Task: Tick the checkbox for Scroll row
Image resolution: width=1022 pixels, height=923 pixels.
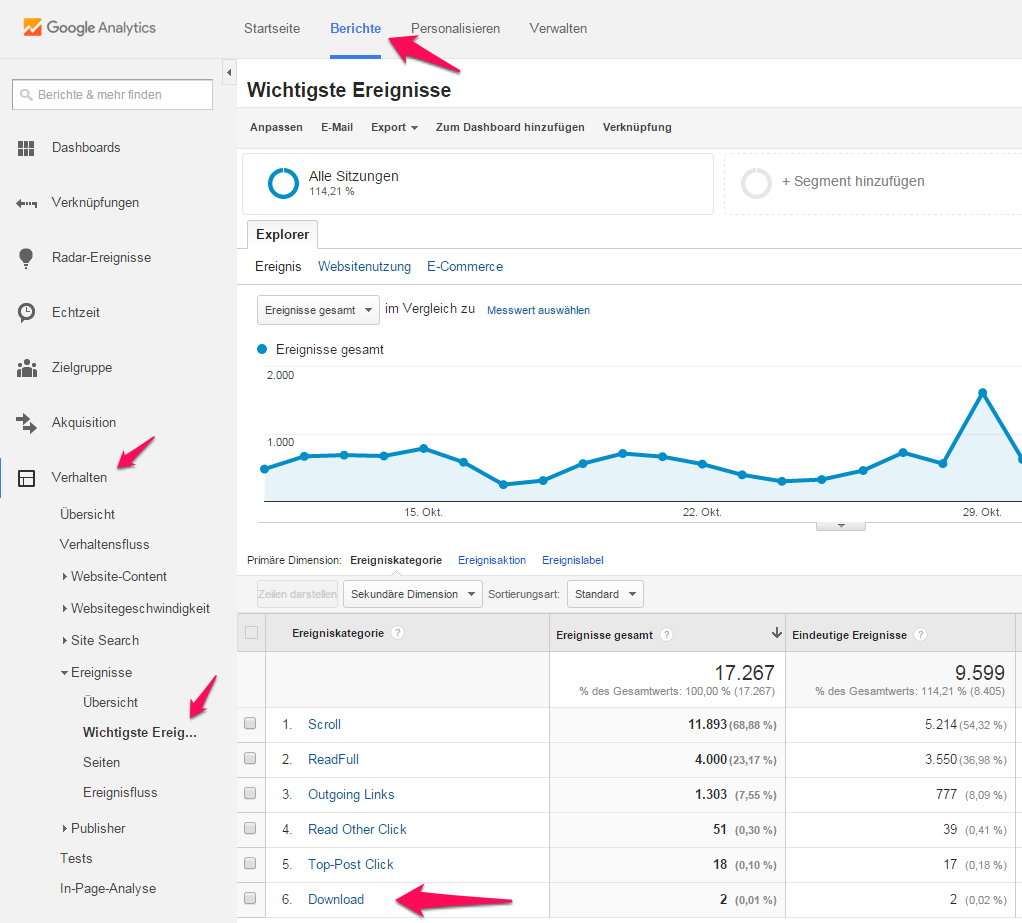Action: pyautogui.click(x=250, y=723)
